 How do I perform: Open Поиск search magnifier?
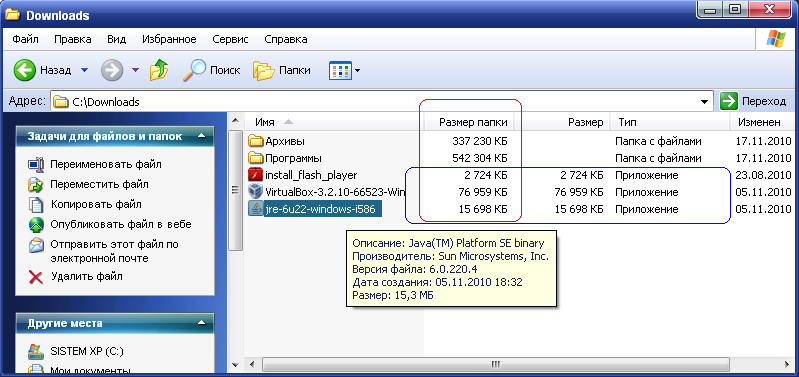tap(195, 70)
